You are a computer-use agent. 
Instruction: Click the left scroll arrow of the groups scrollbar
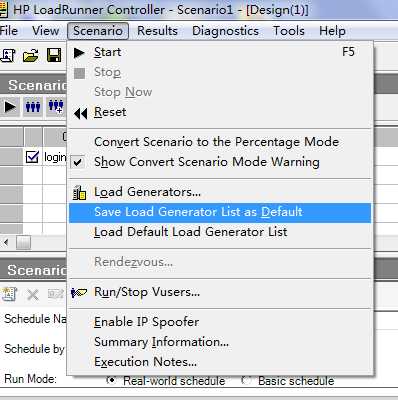click(x=6, y=243)
